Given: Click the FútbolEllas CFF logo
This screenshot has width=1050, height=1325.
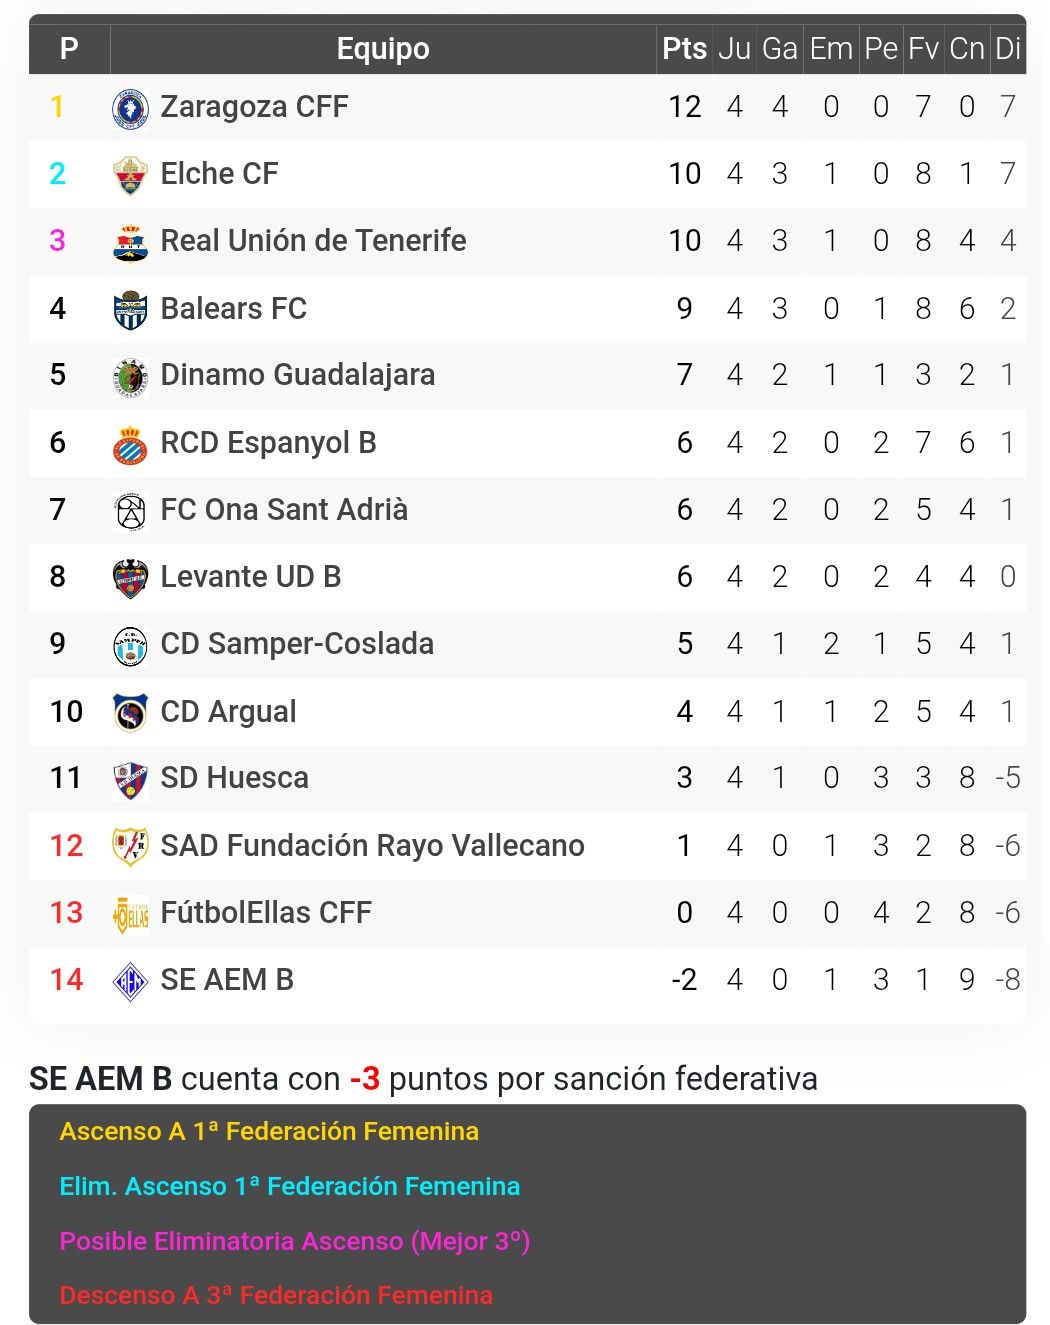Looking at the screenshot, I should click(x=130, y=914).
